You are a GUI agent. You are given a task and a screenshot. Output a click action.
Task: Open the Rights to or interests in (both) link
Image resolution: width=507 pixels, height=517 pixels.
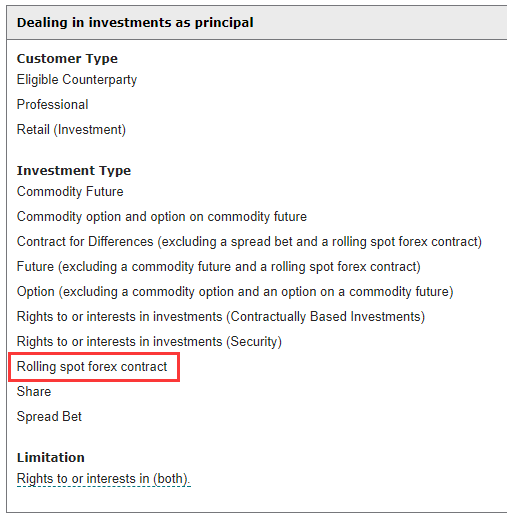pyautogui.click(x=104, y=479)
